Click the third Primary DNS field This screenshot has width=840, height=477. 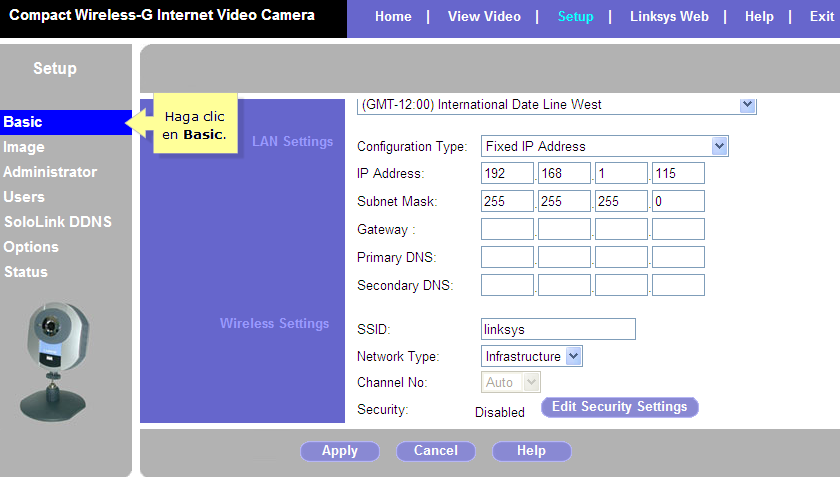pyautogui.click(x=621, y=257)
